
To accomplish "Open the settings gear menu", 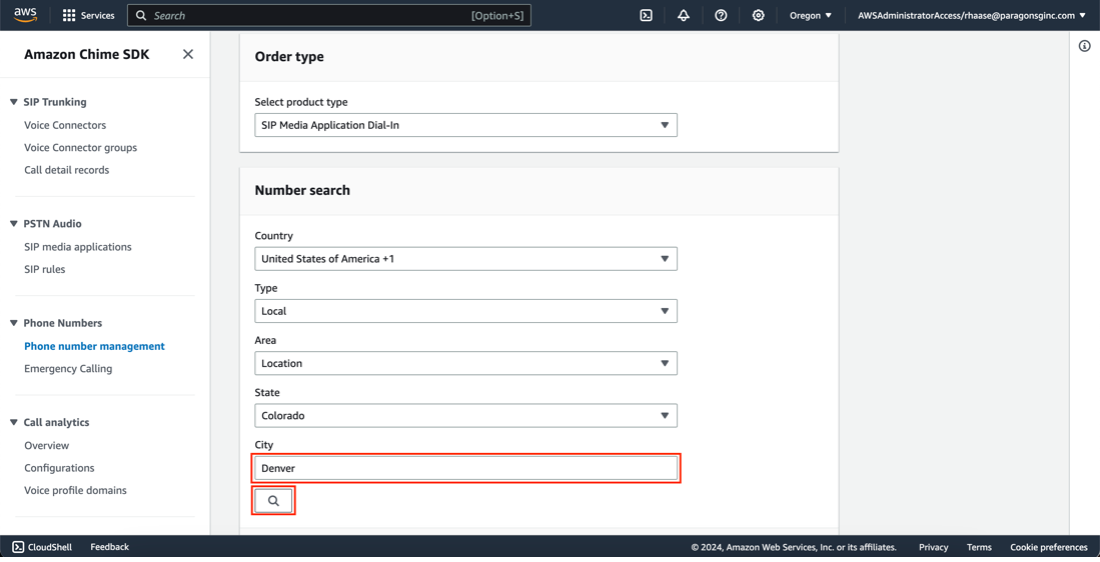I will tap(758, 15).
